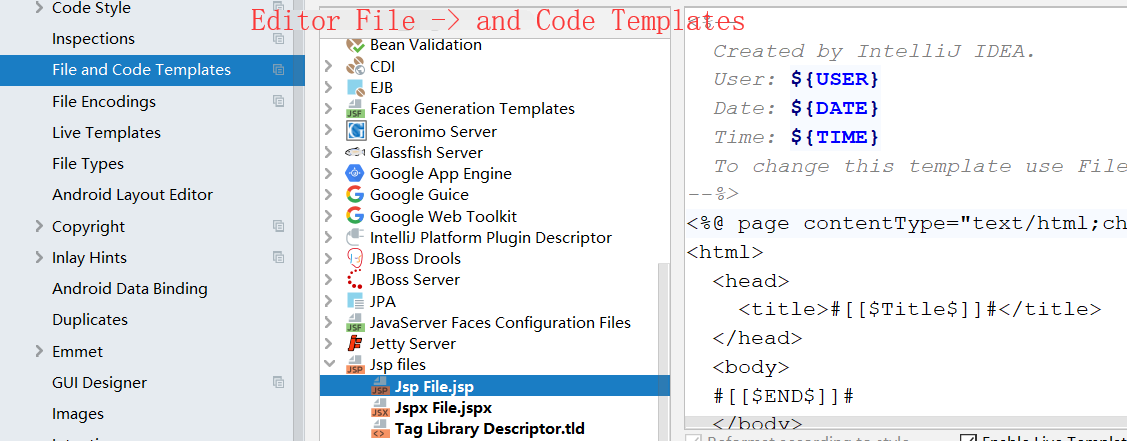
Task: Expand the CDI template group
Action: tap(329, 67)
